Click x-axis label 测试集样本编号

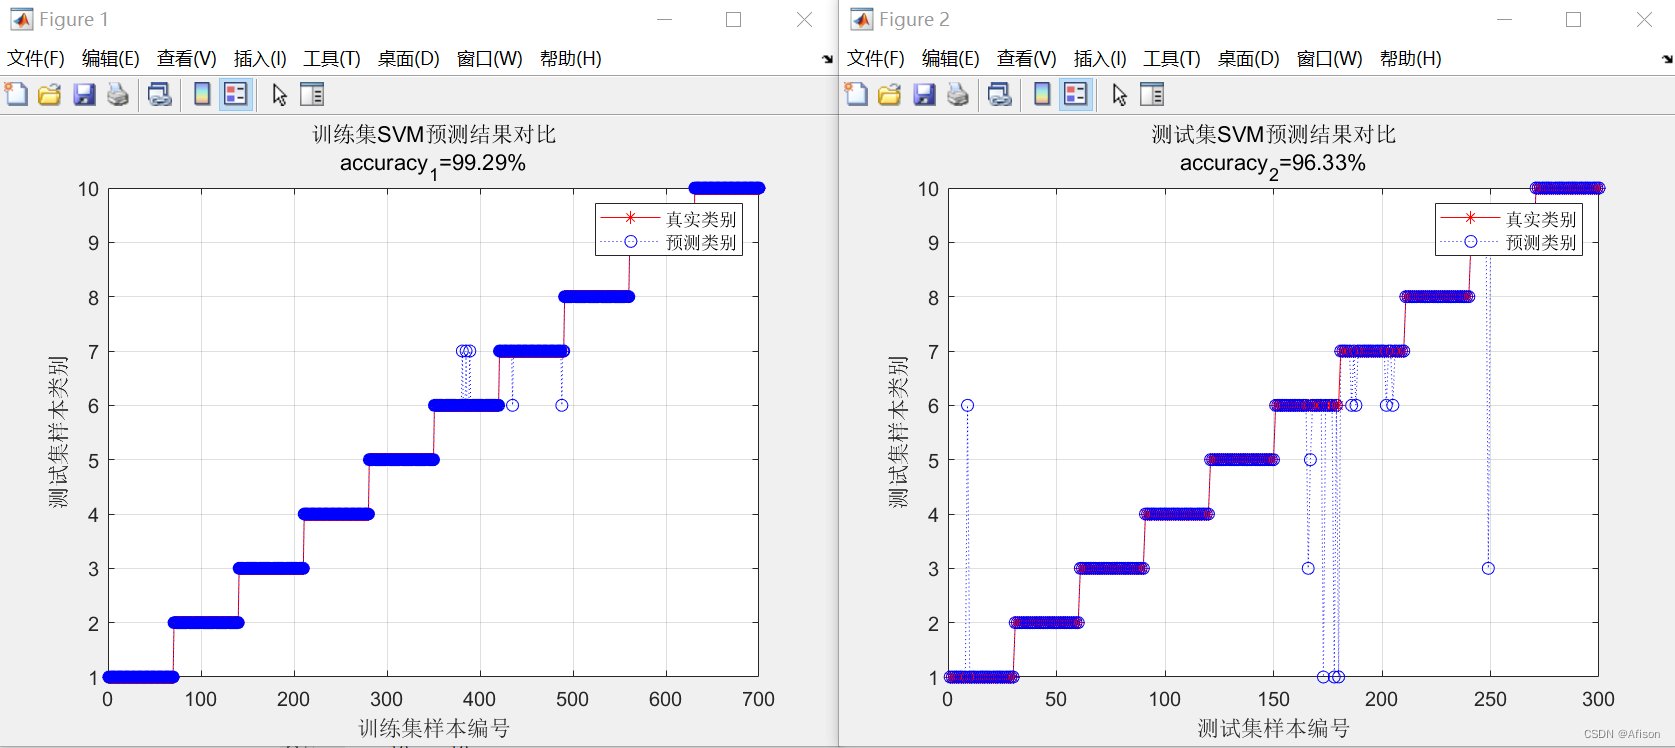1274,728
